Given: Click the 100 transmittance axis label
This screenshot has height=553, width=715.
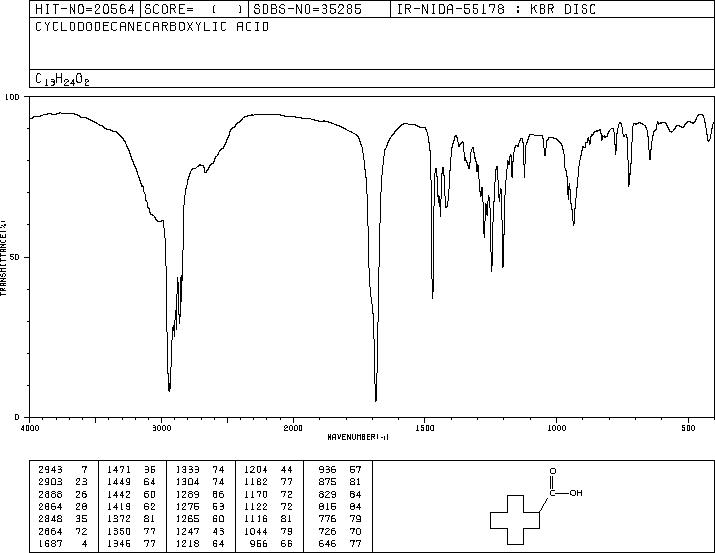Looking at the screenshot, I should coord(13,97).
